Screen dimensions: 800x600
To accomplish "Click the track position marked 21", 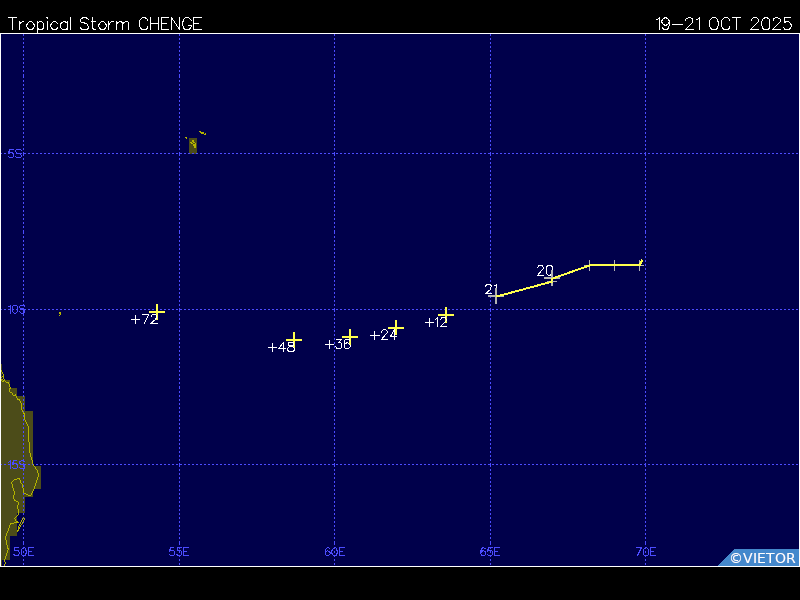I will (495, 296).
